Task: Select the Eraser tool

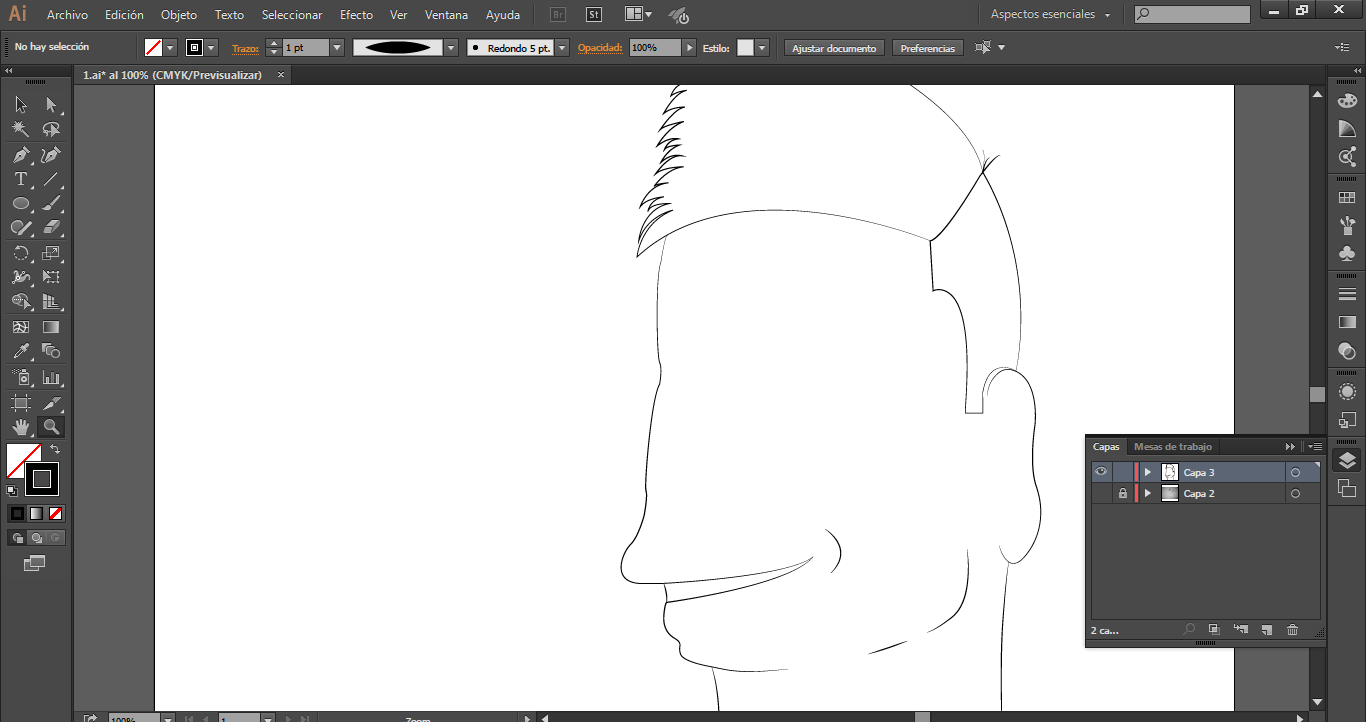Action: click(51, 228)
